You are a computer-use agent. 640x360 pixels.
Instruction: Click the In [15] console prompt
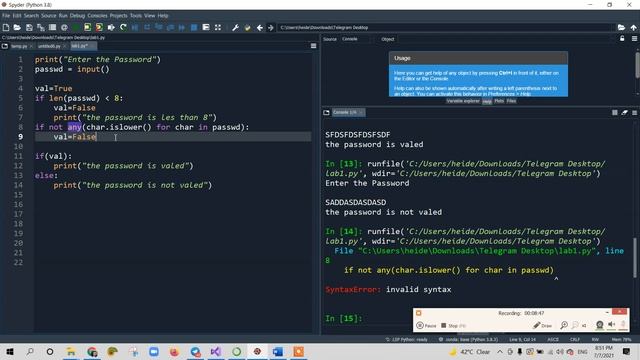pos(343,318)
